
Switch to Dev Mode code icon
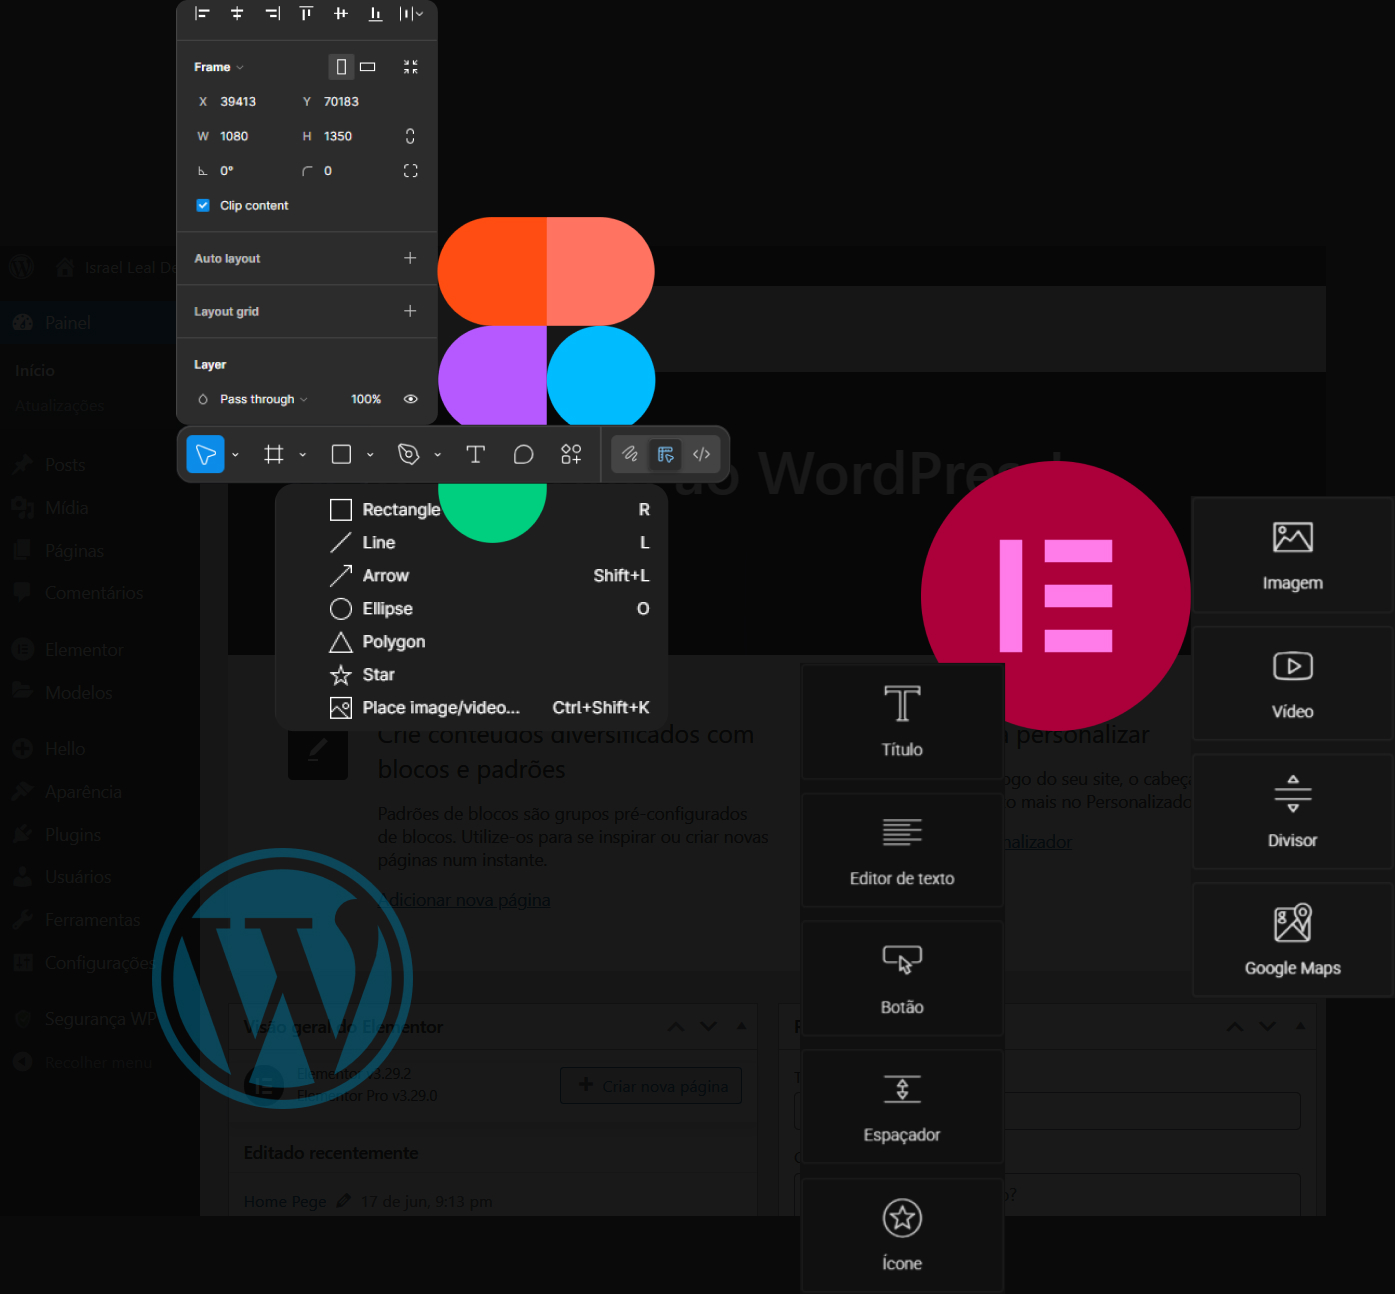[702, 455]
